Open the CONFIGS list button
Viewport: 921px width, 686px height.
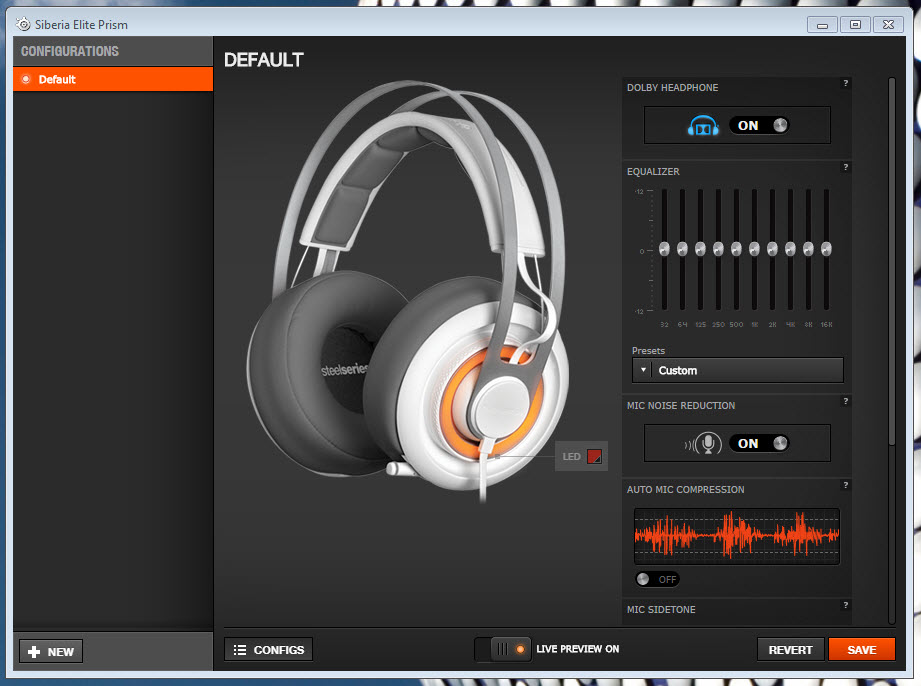(x=268, y=650)
